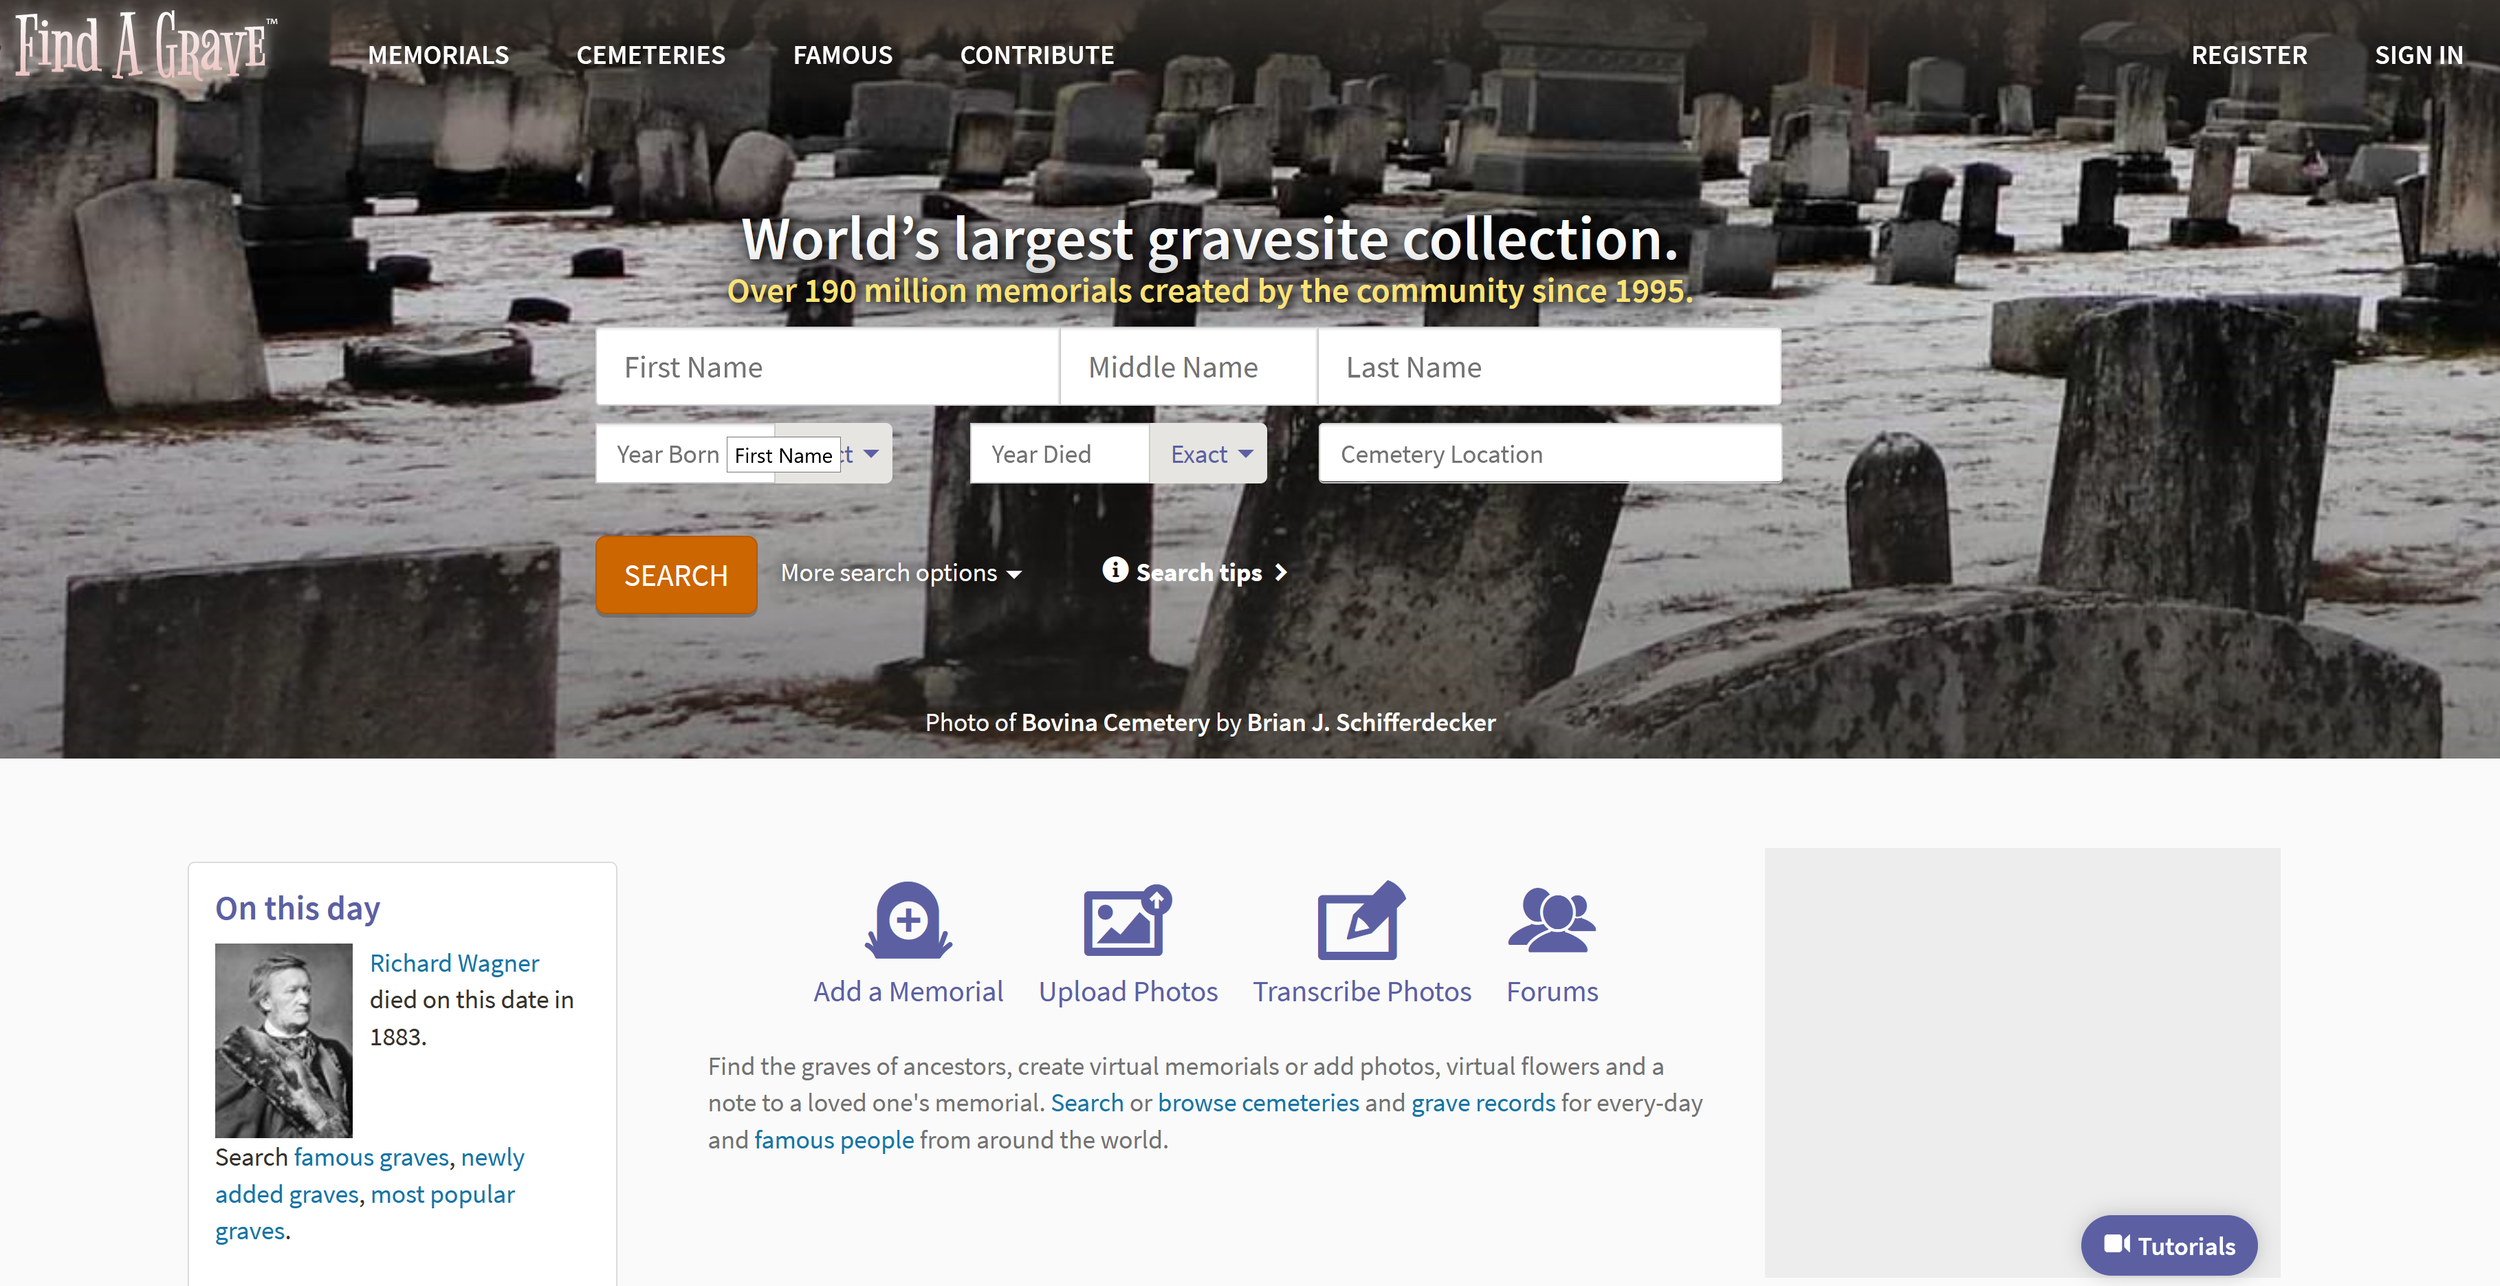Open the Richard Wagner memorial link
Viewport: 2500px width, 1286px height.
(454, 963)
